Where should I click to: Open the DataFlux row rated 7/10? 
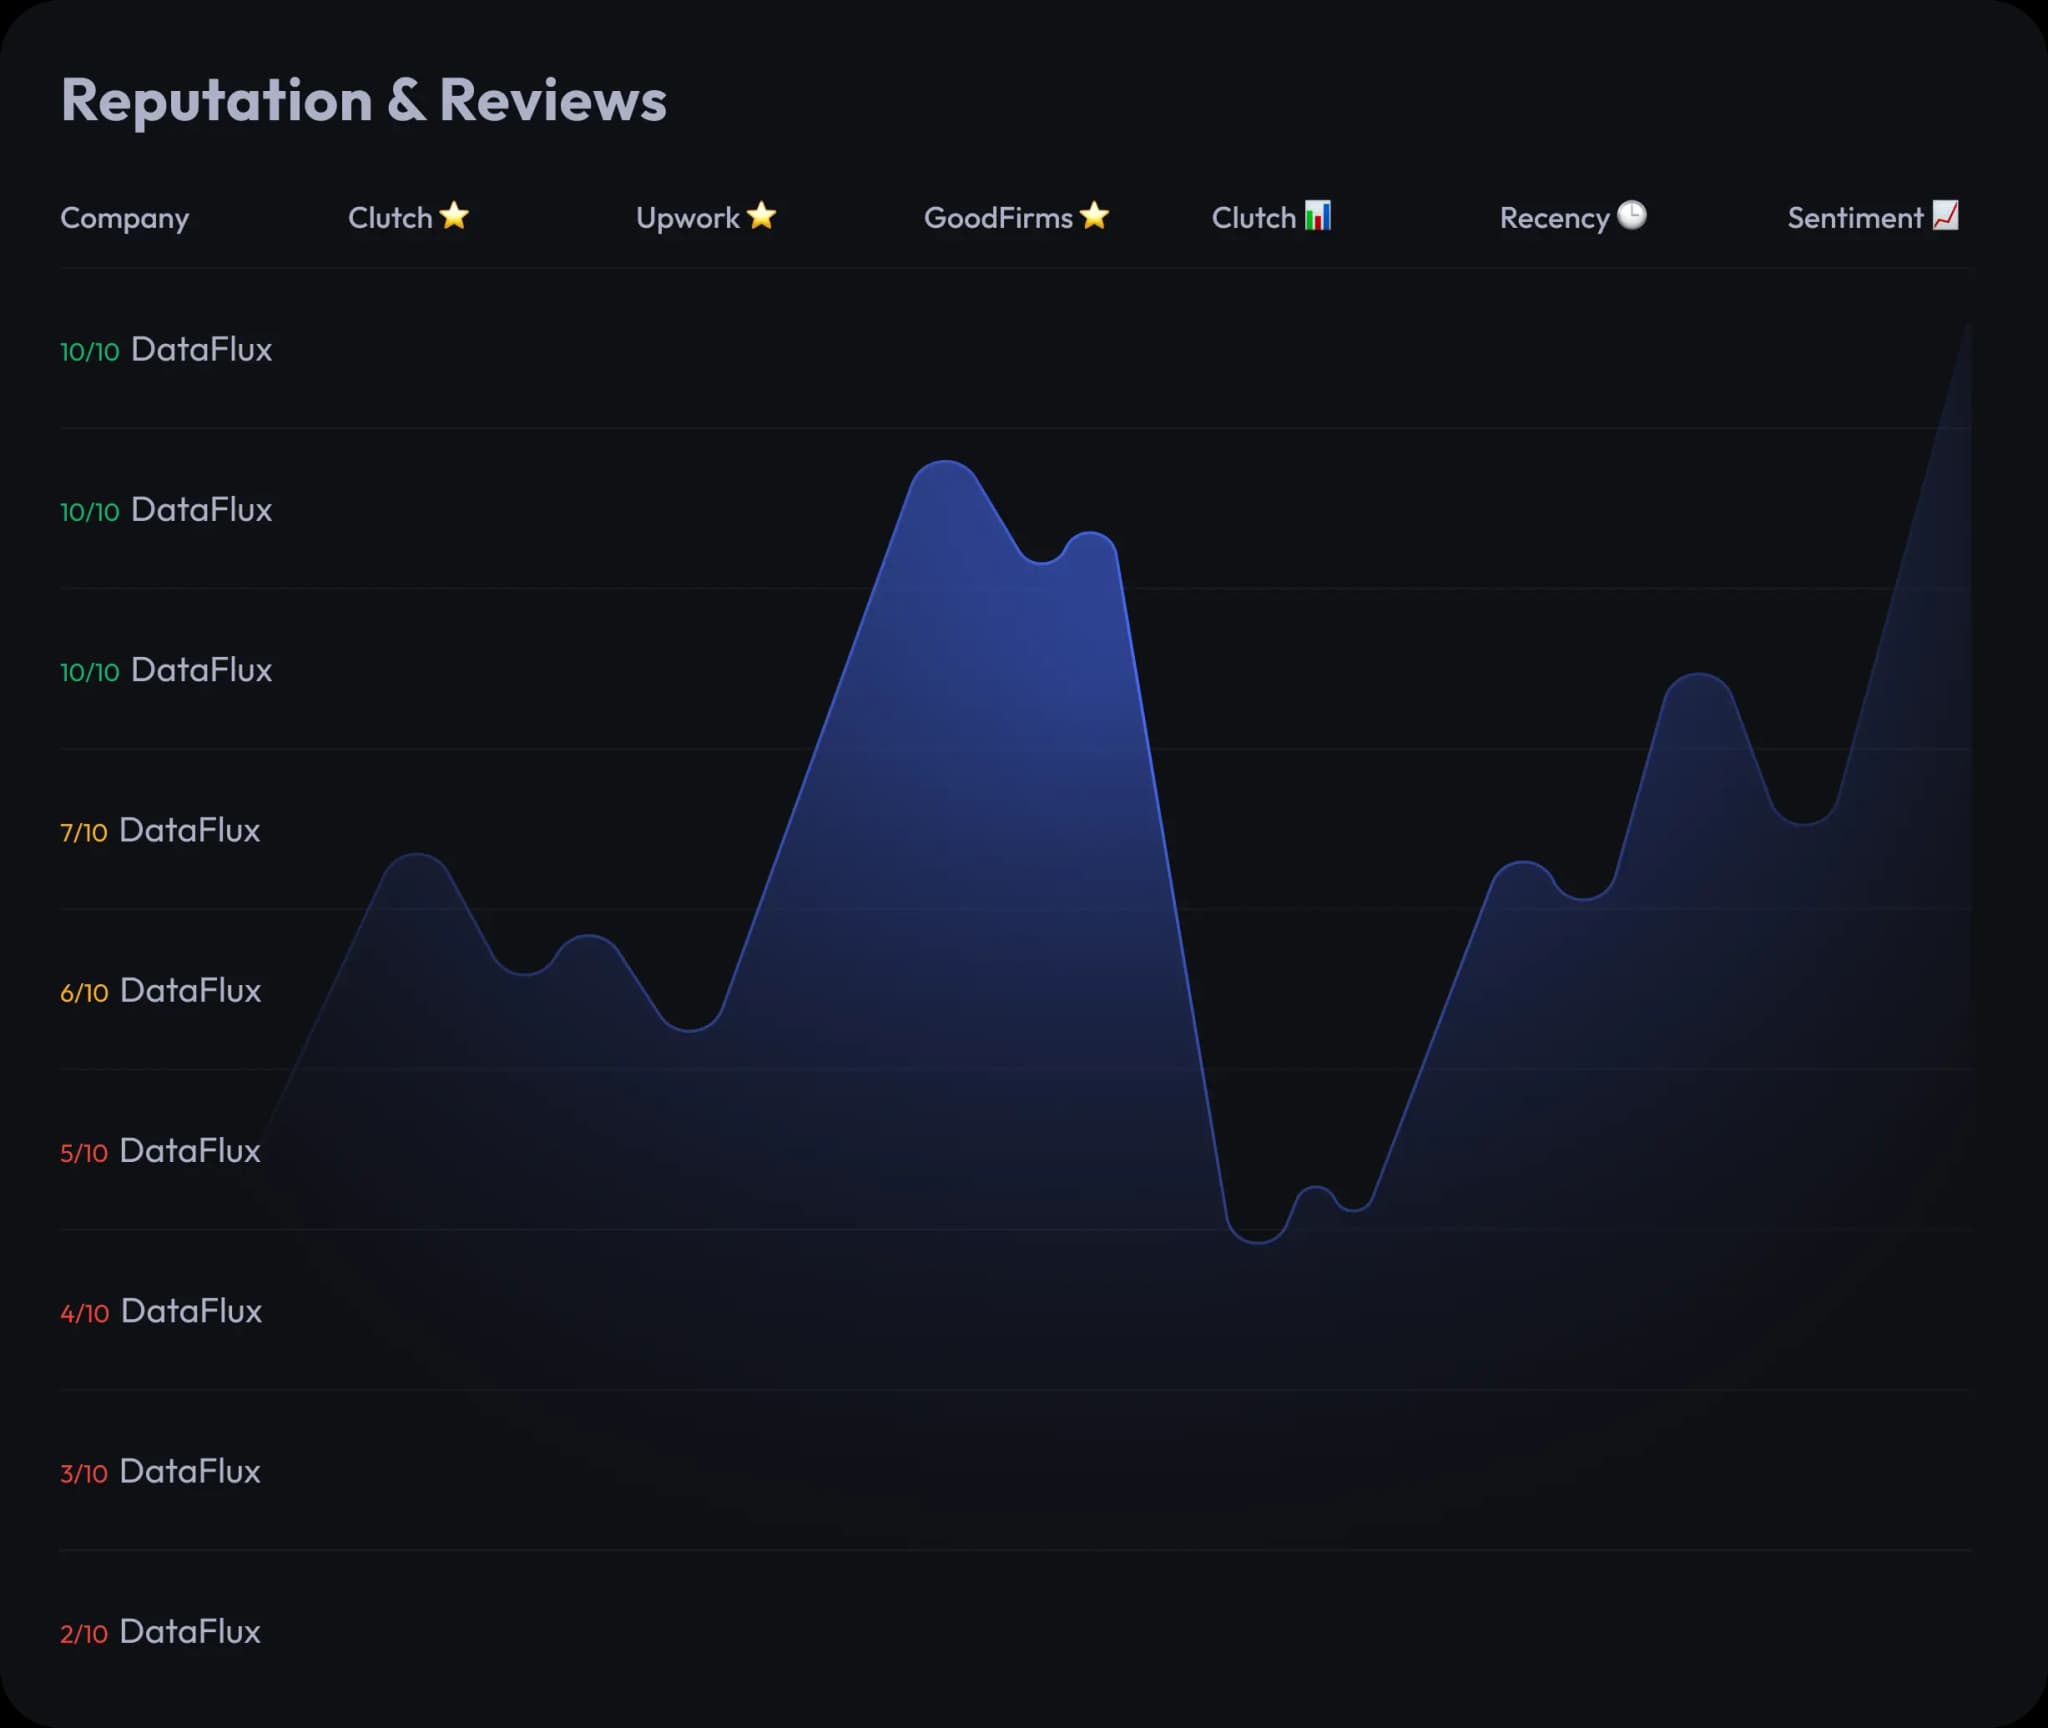click(x=189, y=830)
